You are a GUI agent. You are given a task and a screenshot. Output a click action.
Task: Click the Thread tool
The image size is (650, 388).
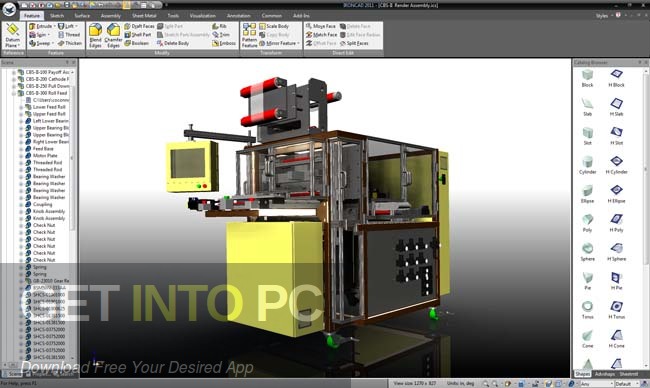click(x=69, y=35)
